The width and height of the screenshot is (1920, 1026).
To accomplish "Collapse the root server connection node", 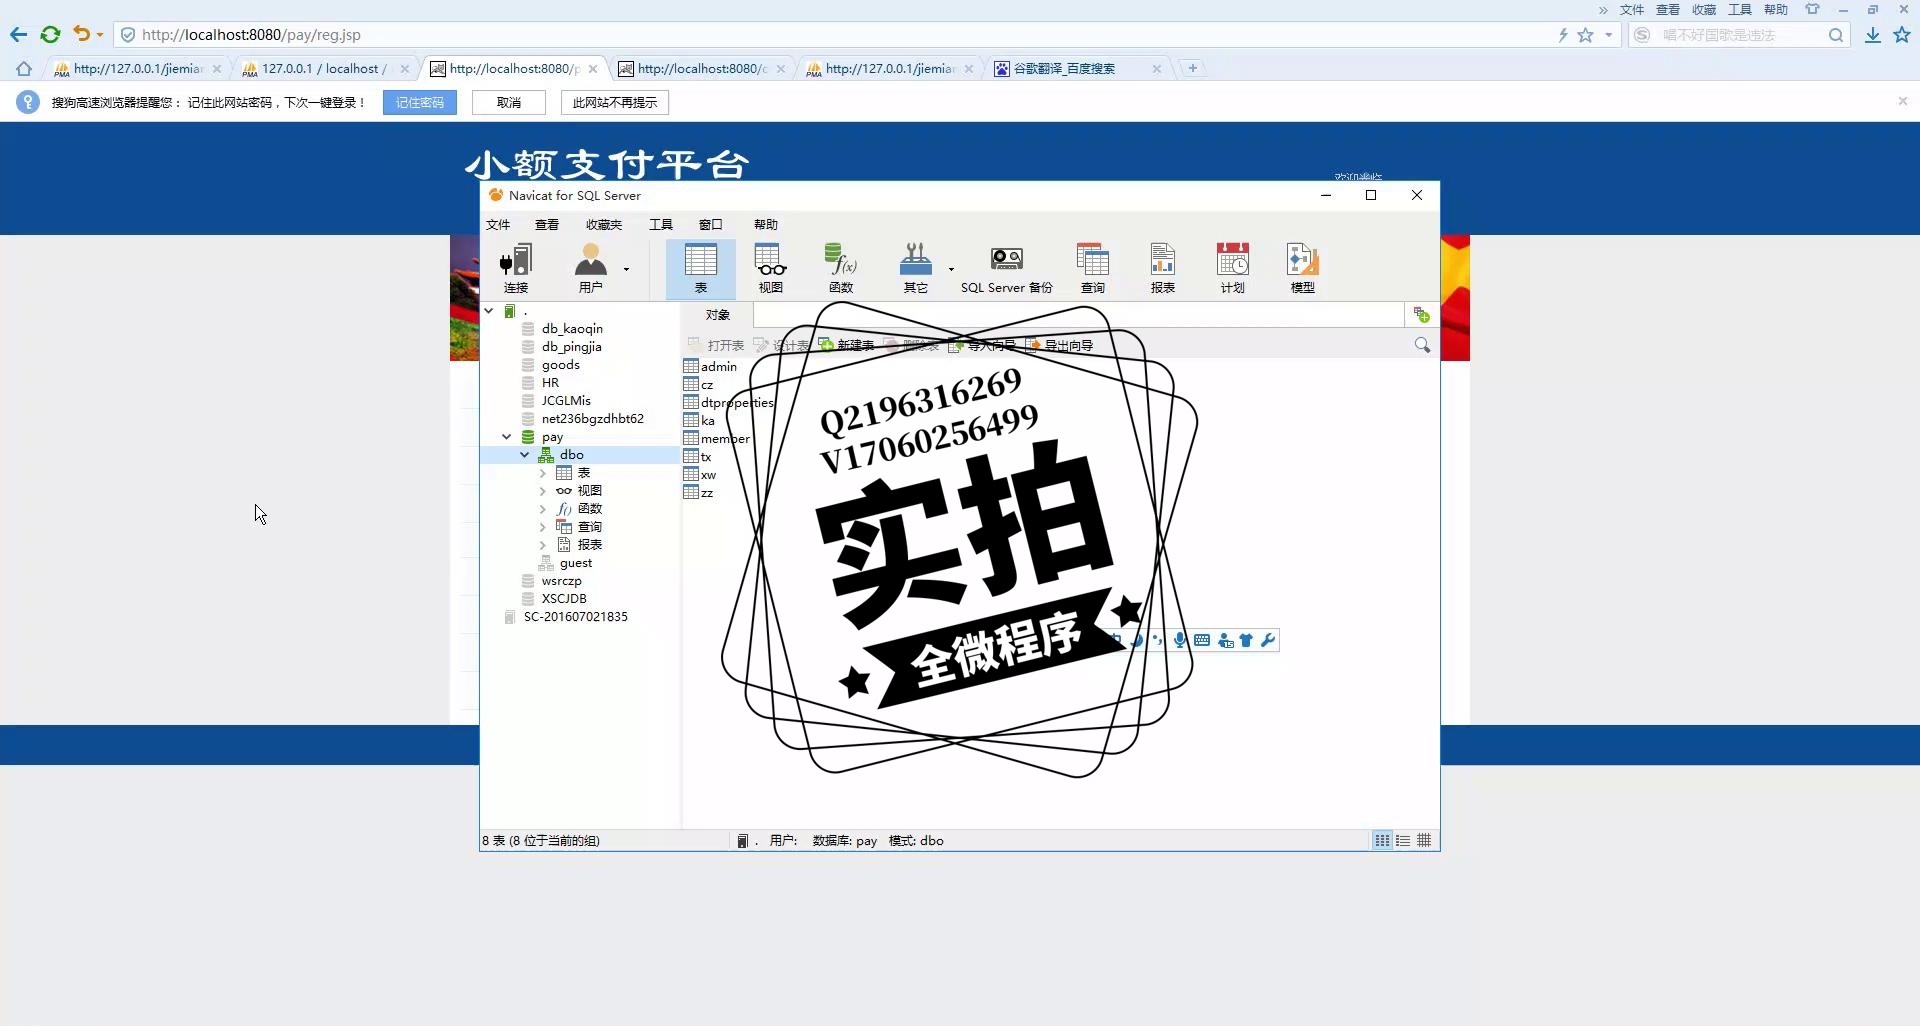I will pos(489,311).
